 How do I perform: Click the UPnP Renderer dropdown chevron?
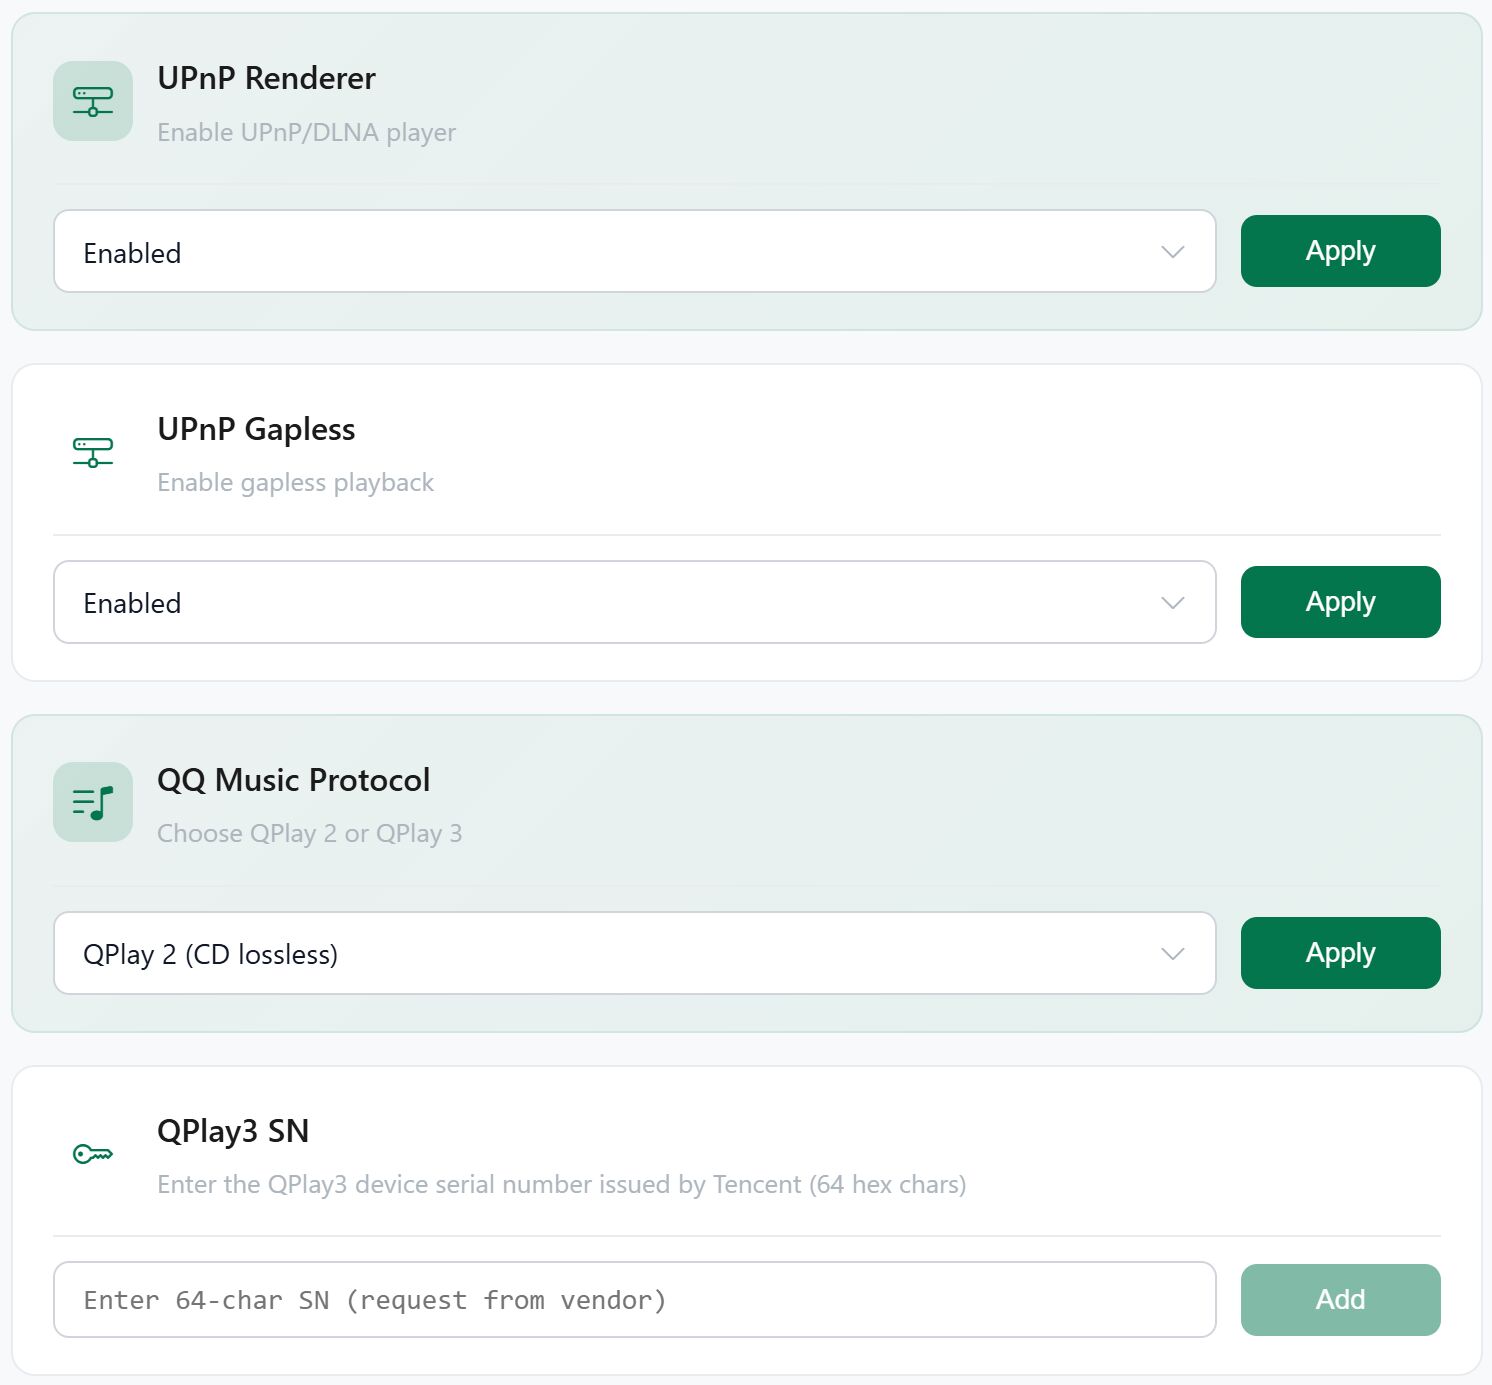point(1173,251)
